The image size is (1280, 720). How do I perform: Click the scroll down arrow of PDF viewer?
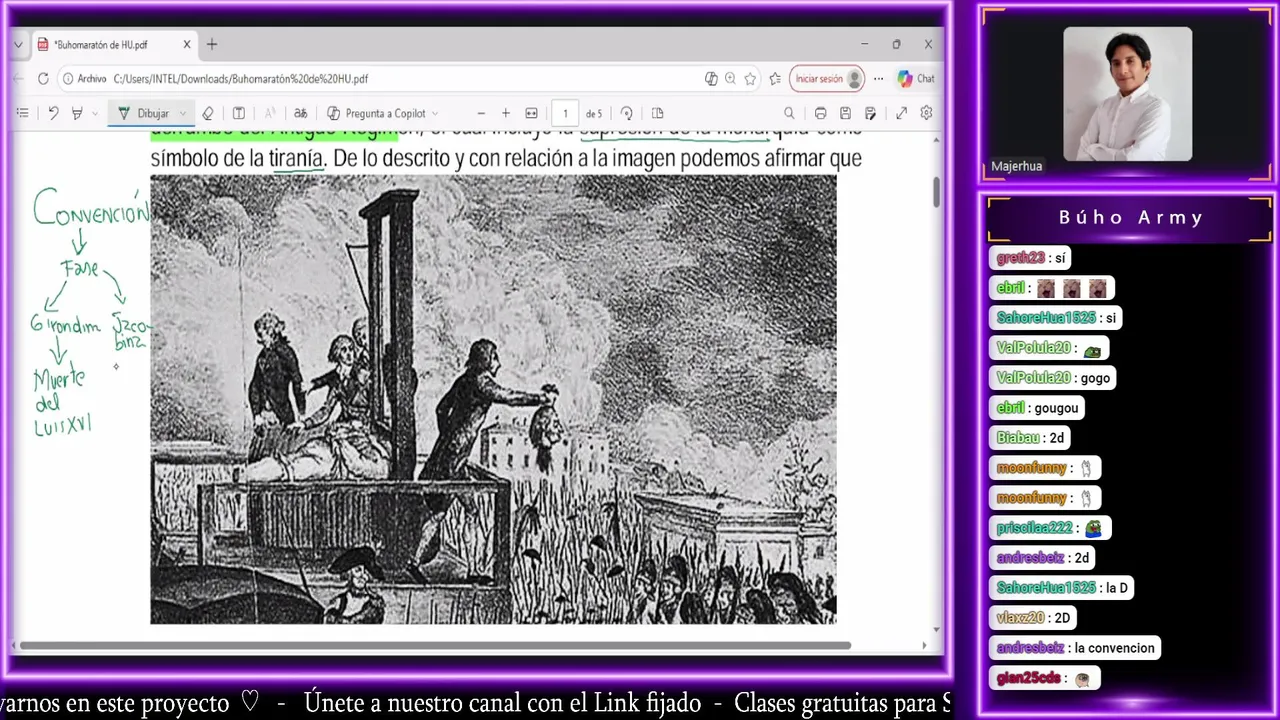(937, 630)
